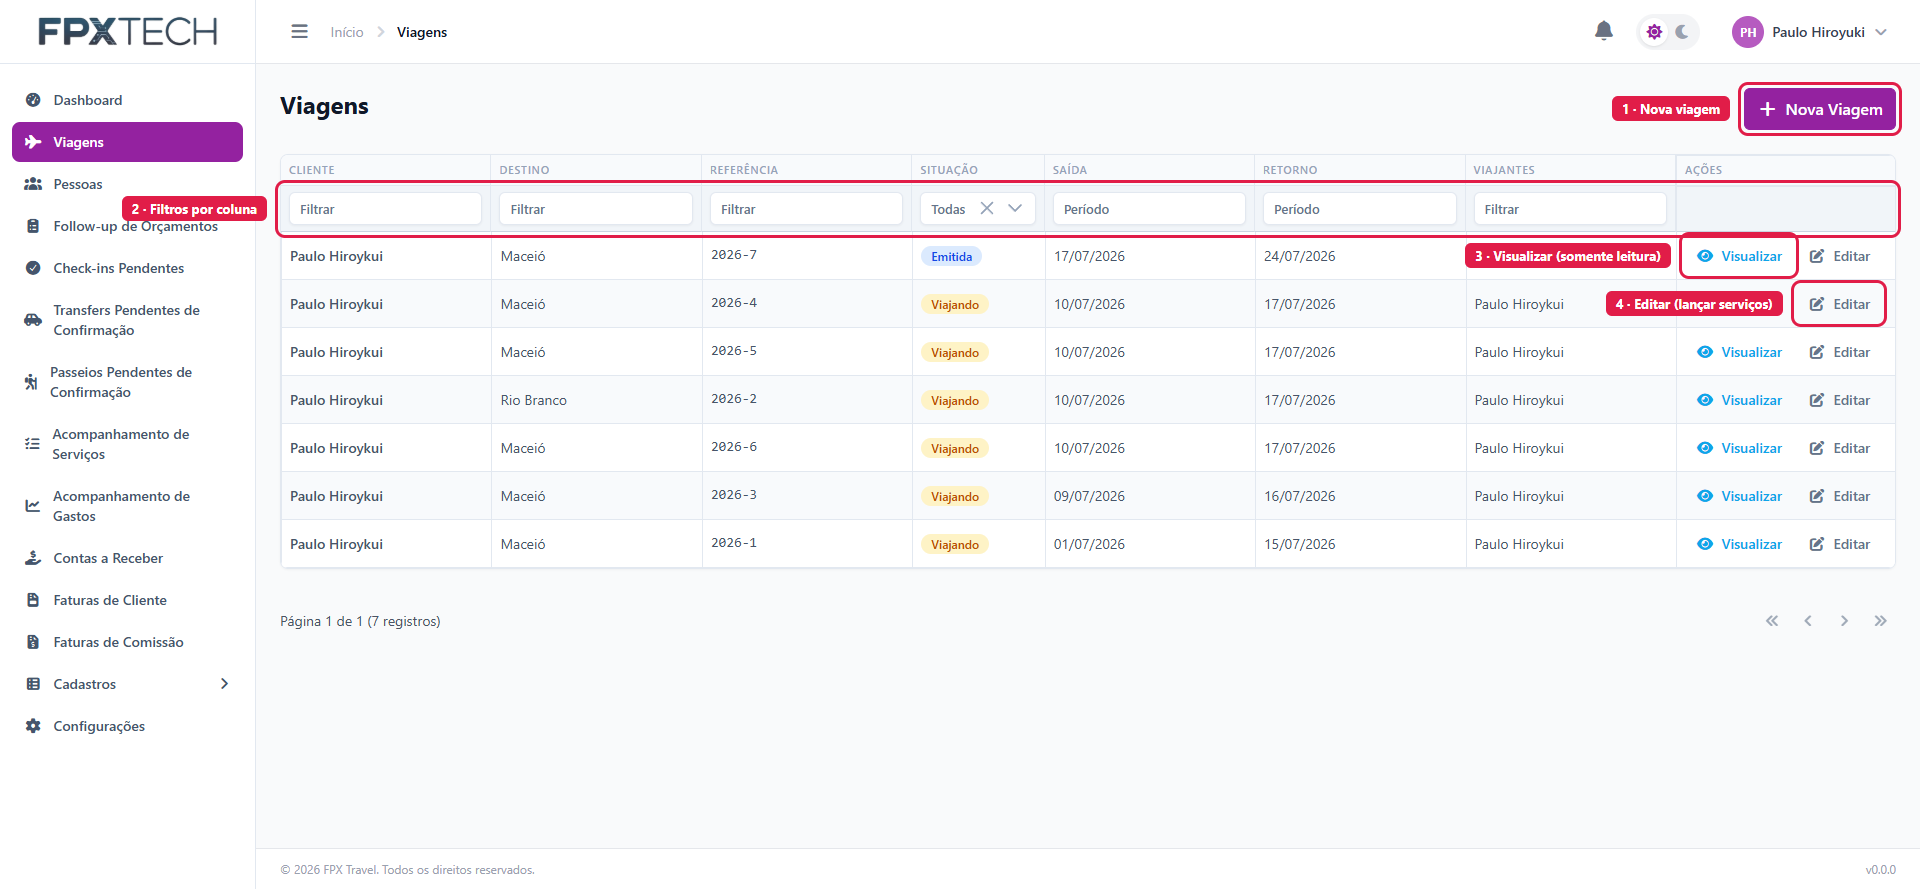The width and height of the screenshot is (1920, 889).
Task: Editar trip 2026-2 to Rio Branco
Action: pyautogui.click(x=1840, y=400)
